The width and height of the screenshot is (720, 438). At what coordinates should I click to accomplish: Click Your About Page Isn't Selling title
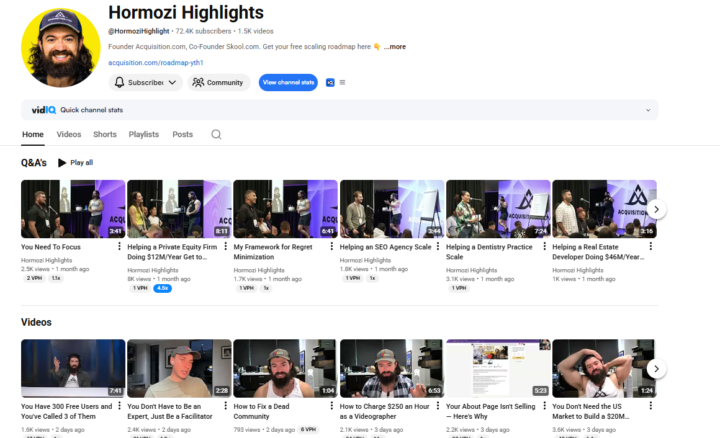tap(491, 411)
